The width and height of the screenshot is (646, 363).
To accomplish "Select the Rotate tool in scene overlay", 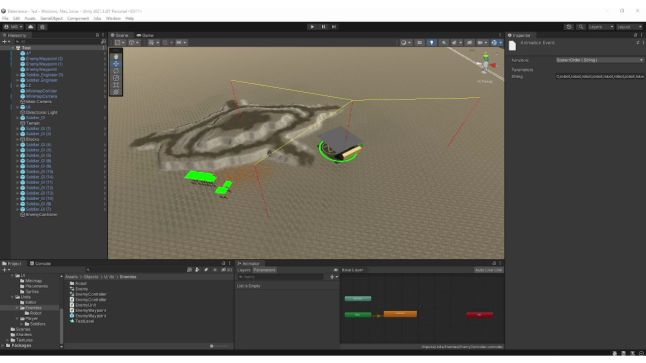I will 116,71.
